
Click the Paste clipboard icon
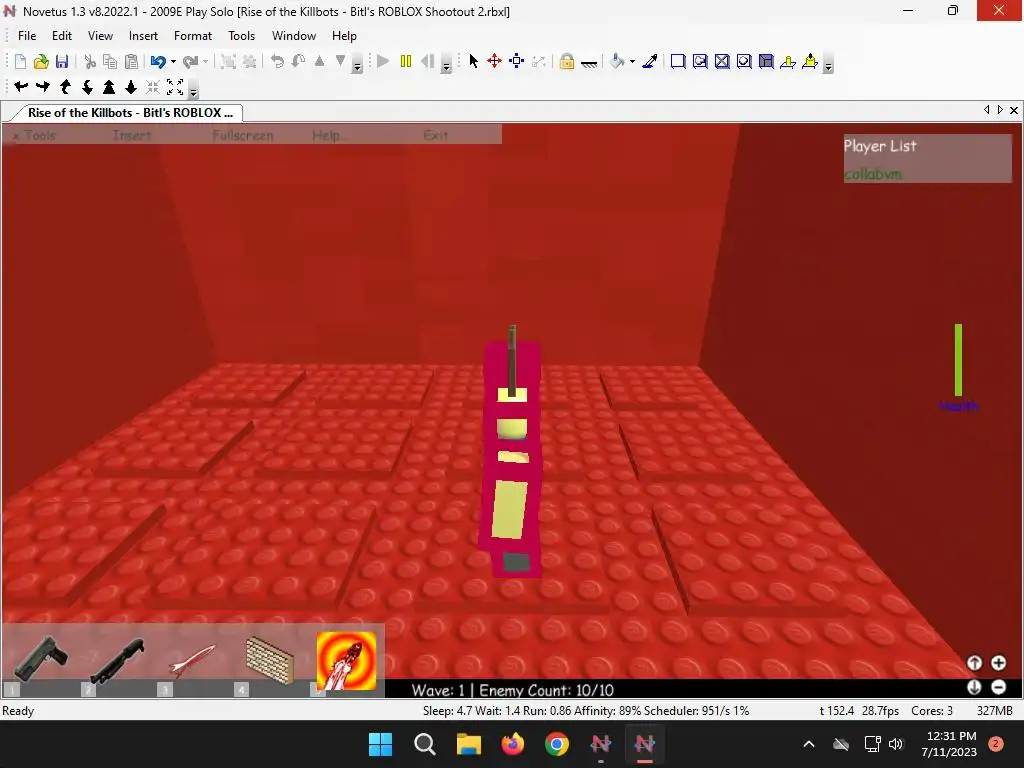point(131,61)
